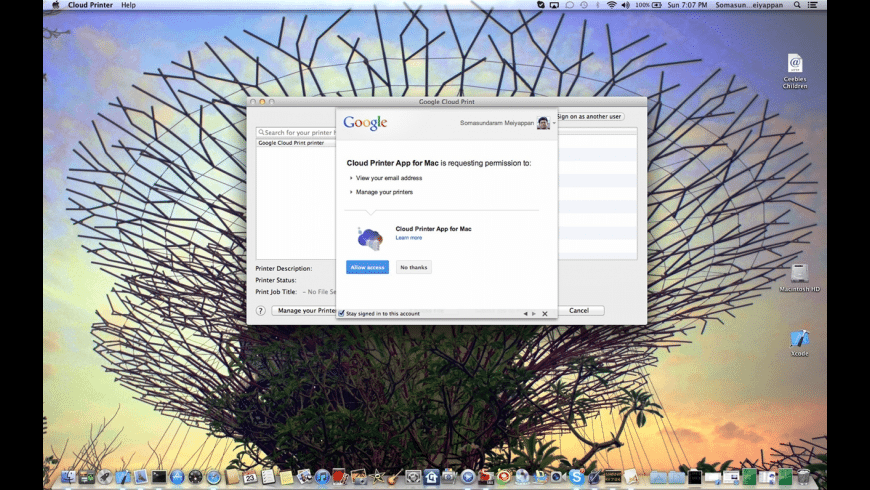Screen dimensions: 870x490
Task: Click the Sun 7:07 PM clock menu
Action: (687, 5)
